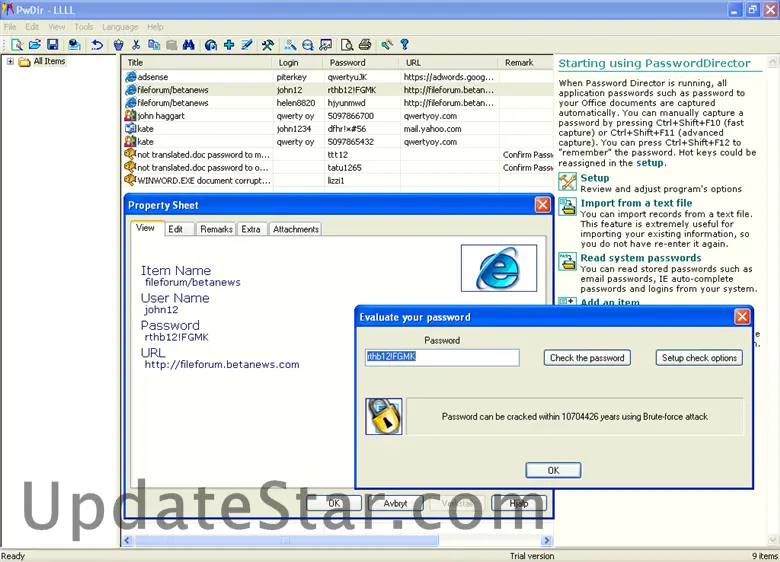The image size is (780, 562).
Task: Open the View menu
Action: click(x=56, y=27)
